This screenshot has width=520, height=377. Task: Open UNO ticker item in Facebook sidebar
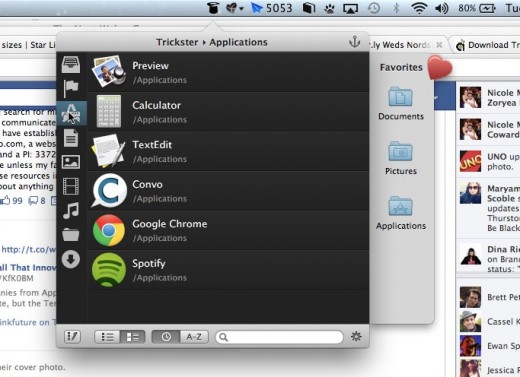tap(488, 161)
